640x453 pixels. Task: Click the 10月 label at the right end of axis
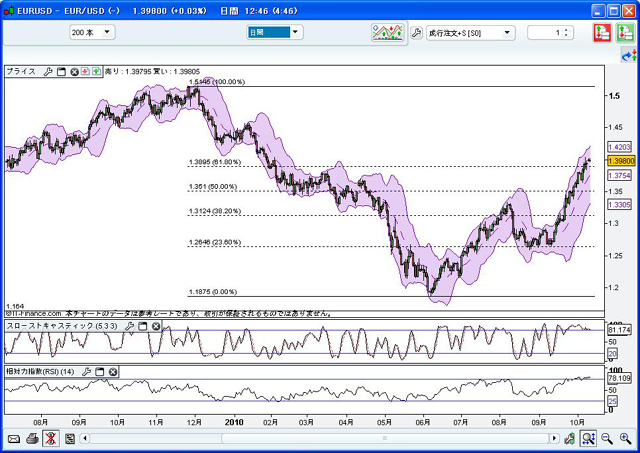577,422
